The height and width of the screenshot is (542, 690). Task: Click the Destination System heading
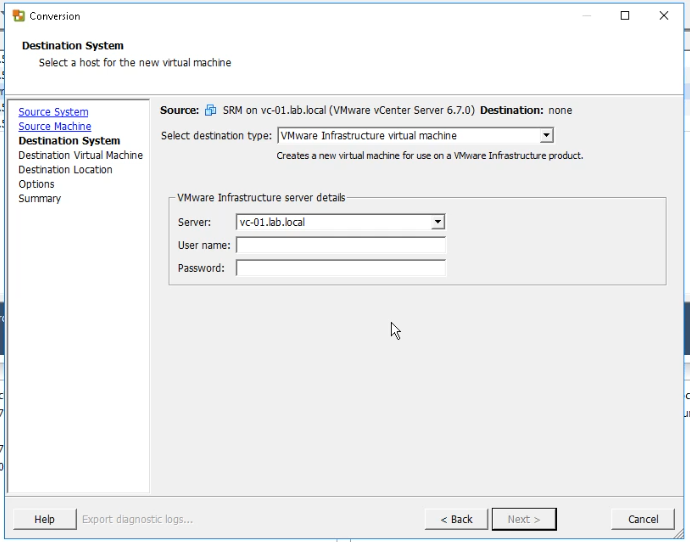coord(73,46)
